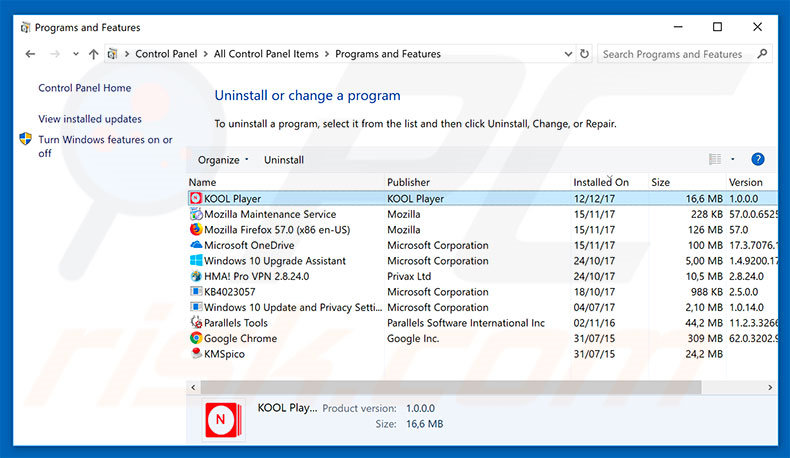Click the change view icon
The width and height of the screenshot is (790, 458).
point(714,160)
